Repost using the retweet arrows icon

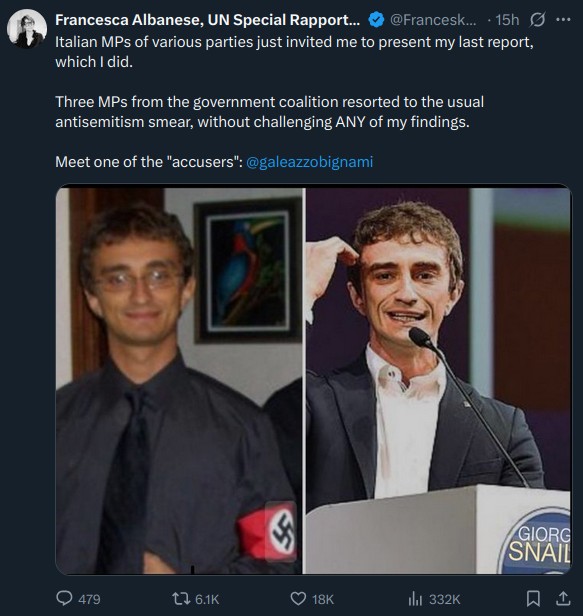point(181,599)
